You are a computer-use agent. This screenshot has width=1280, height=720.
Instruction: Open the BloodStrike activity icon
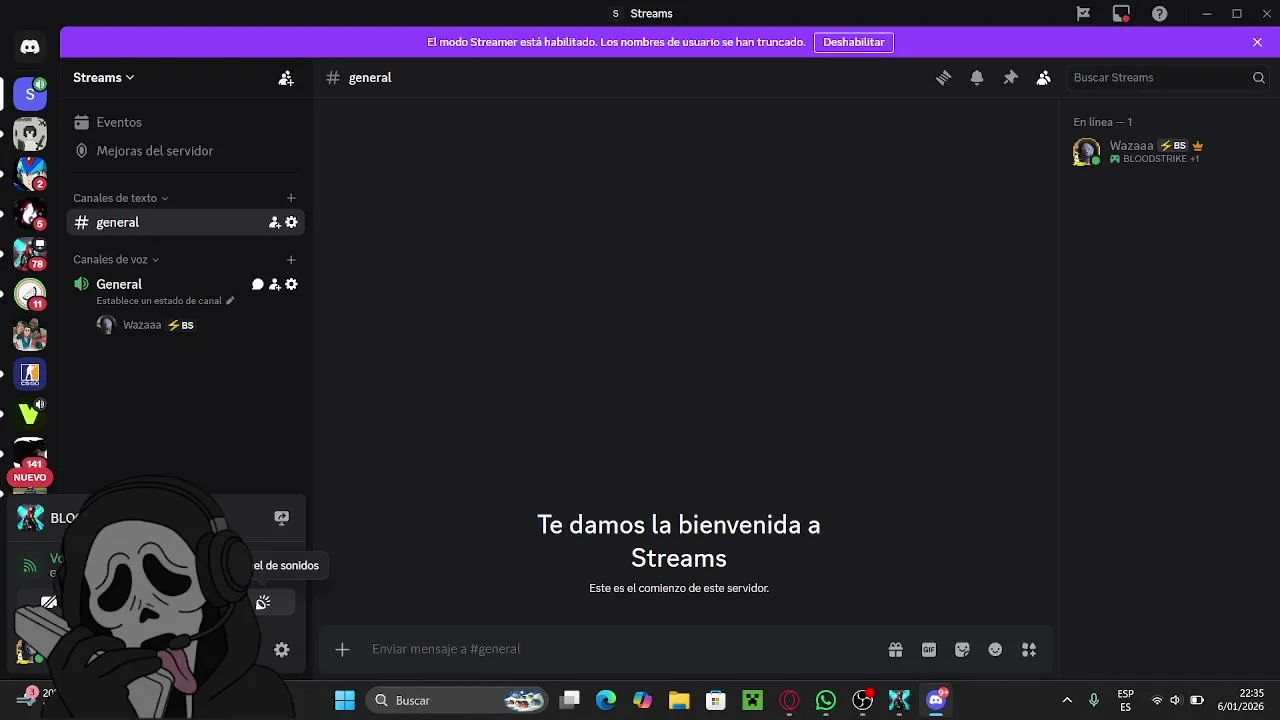coord(31,518)
